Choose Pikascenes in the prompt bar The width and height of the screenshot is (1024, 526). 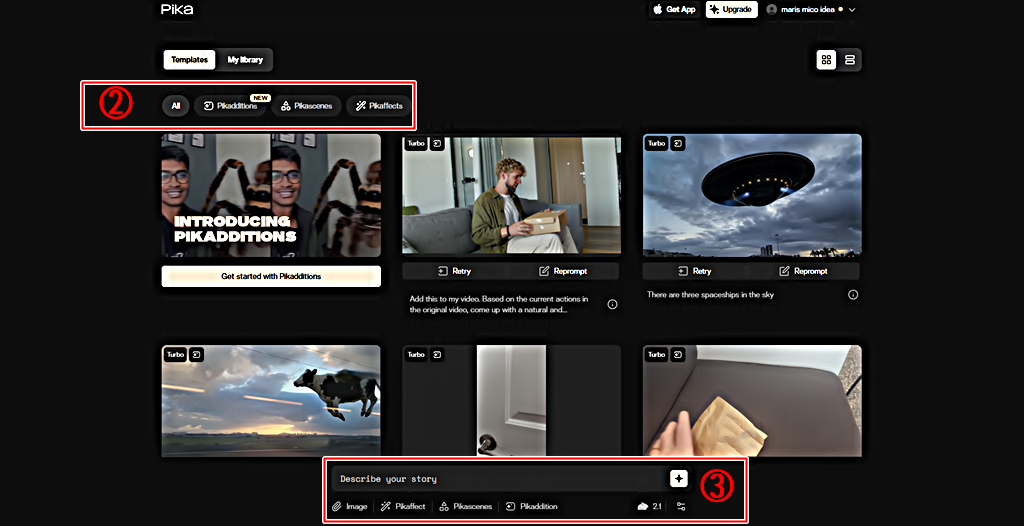466,506
